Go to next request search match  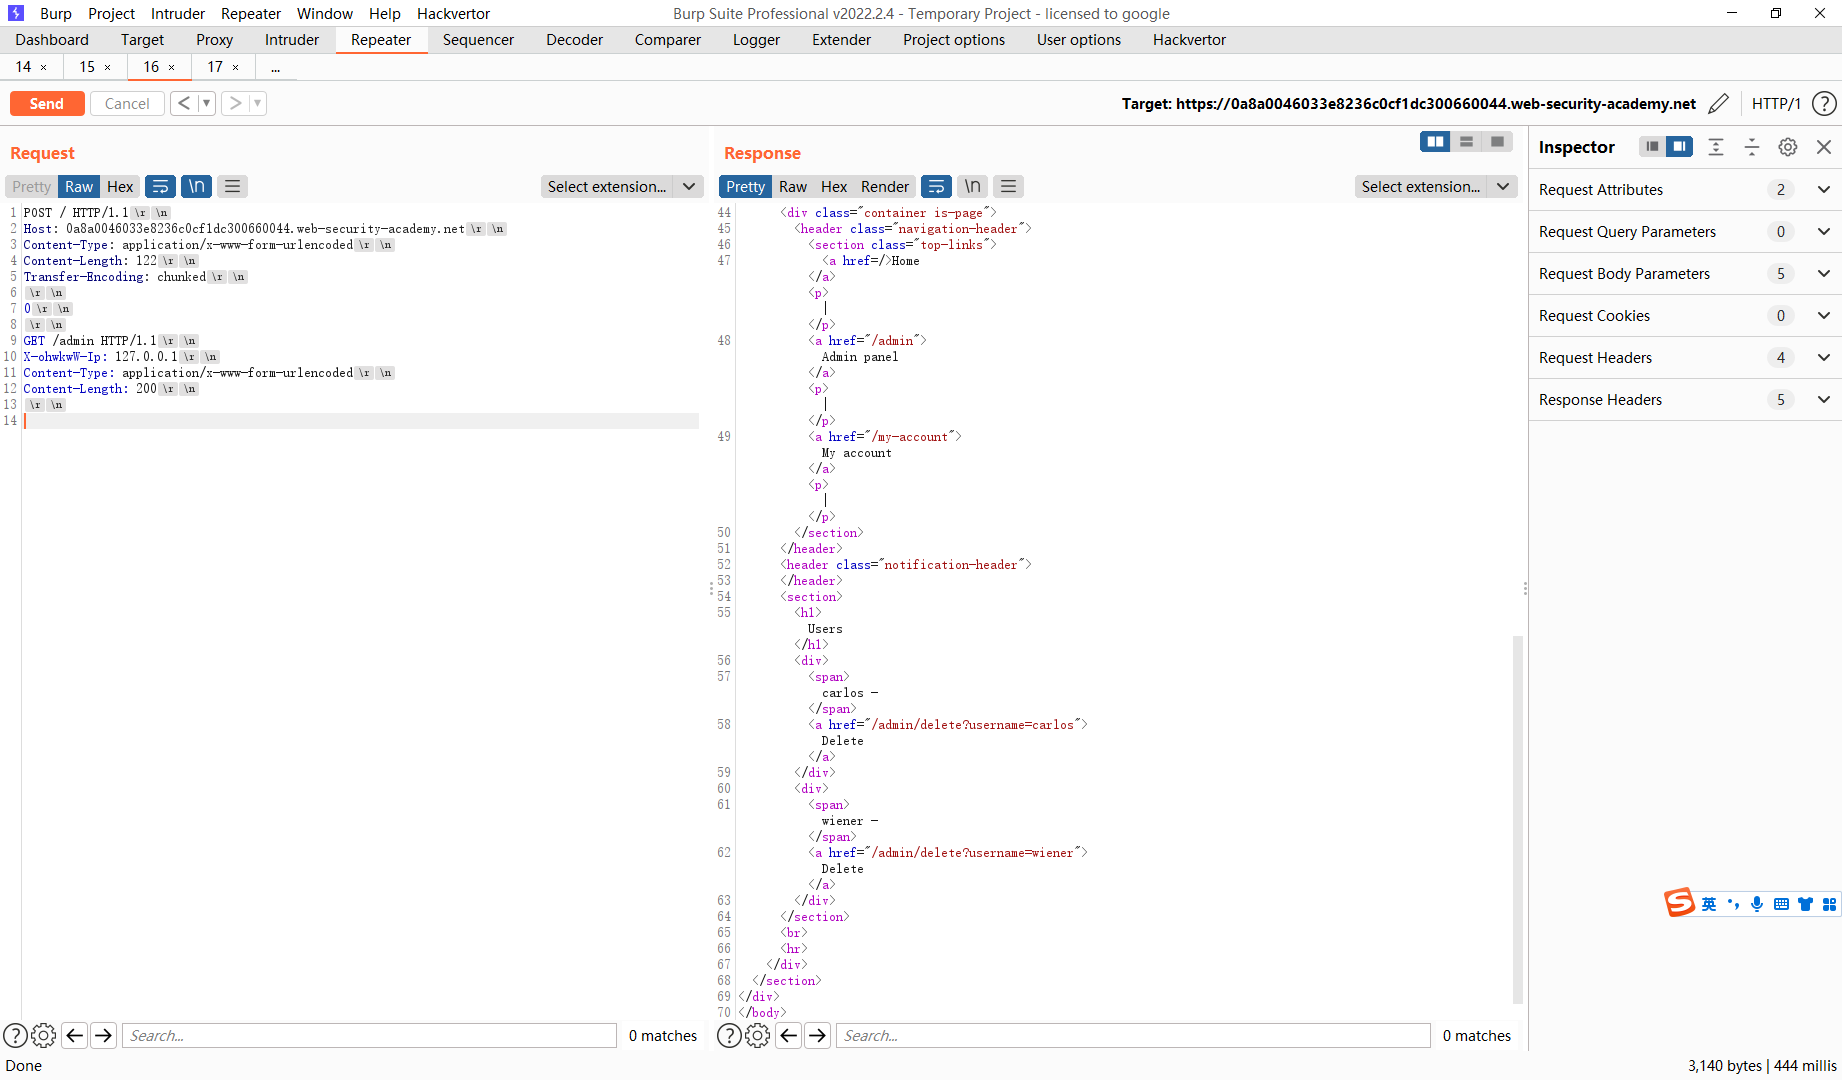(x=103, y=1036)
